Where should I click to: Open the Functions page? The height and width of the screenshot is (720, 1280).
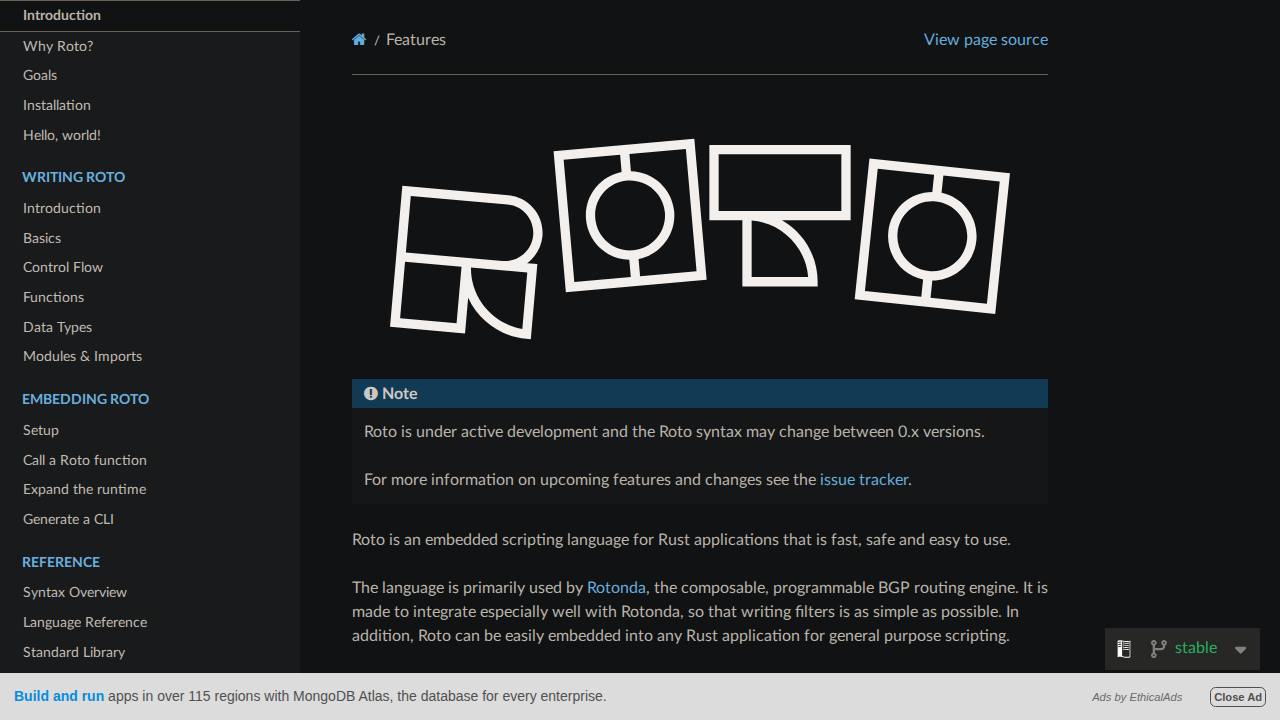click(x=150, y=297)
